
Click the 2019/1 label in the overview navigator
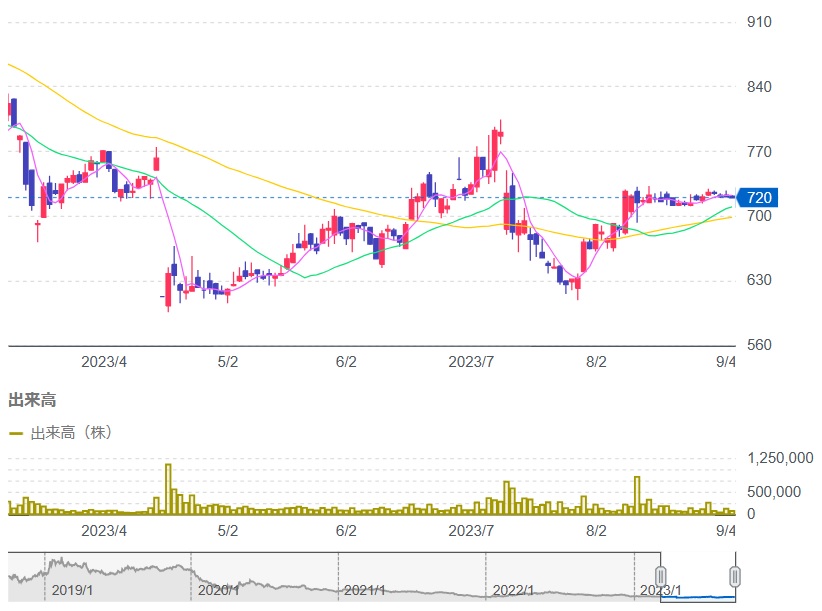72,590
